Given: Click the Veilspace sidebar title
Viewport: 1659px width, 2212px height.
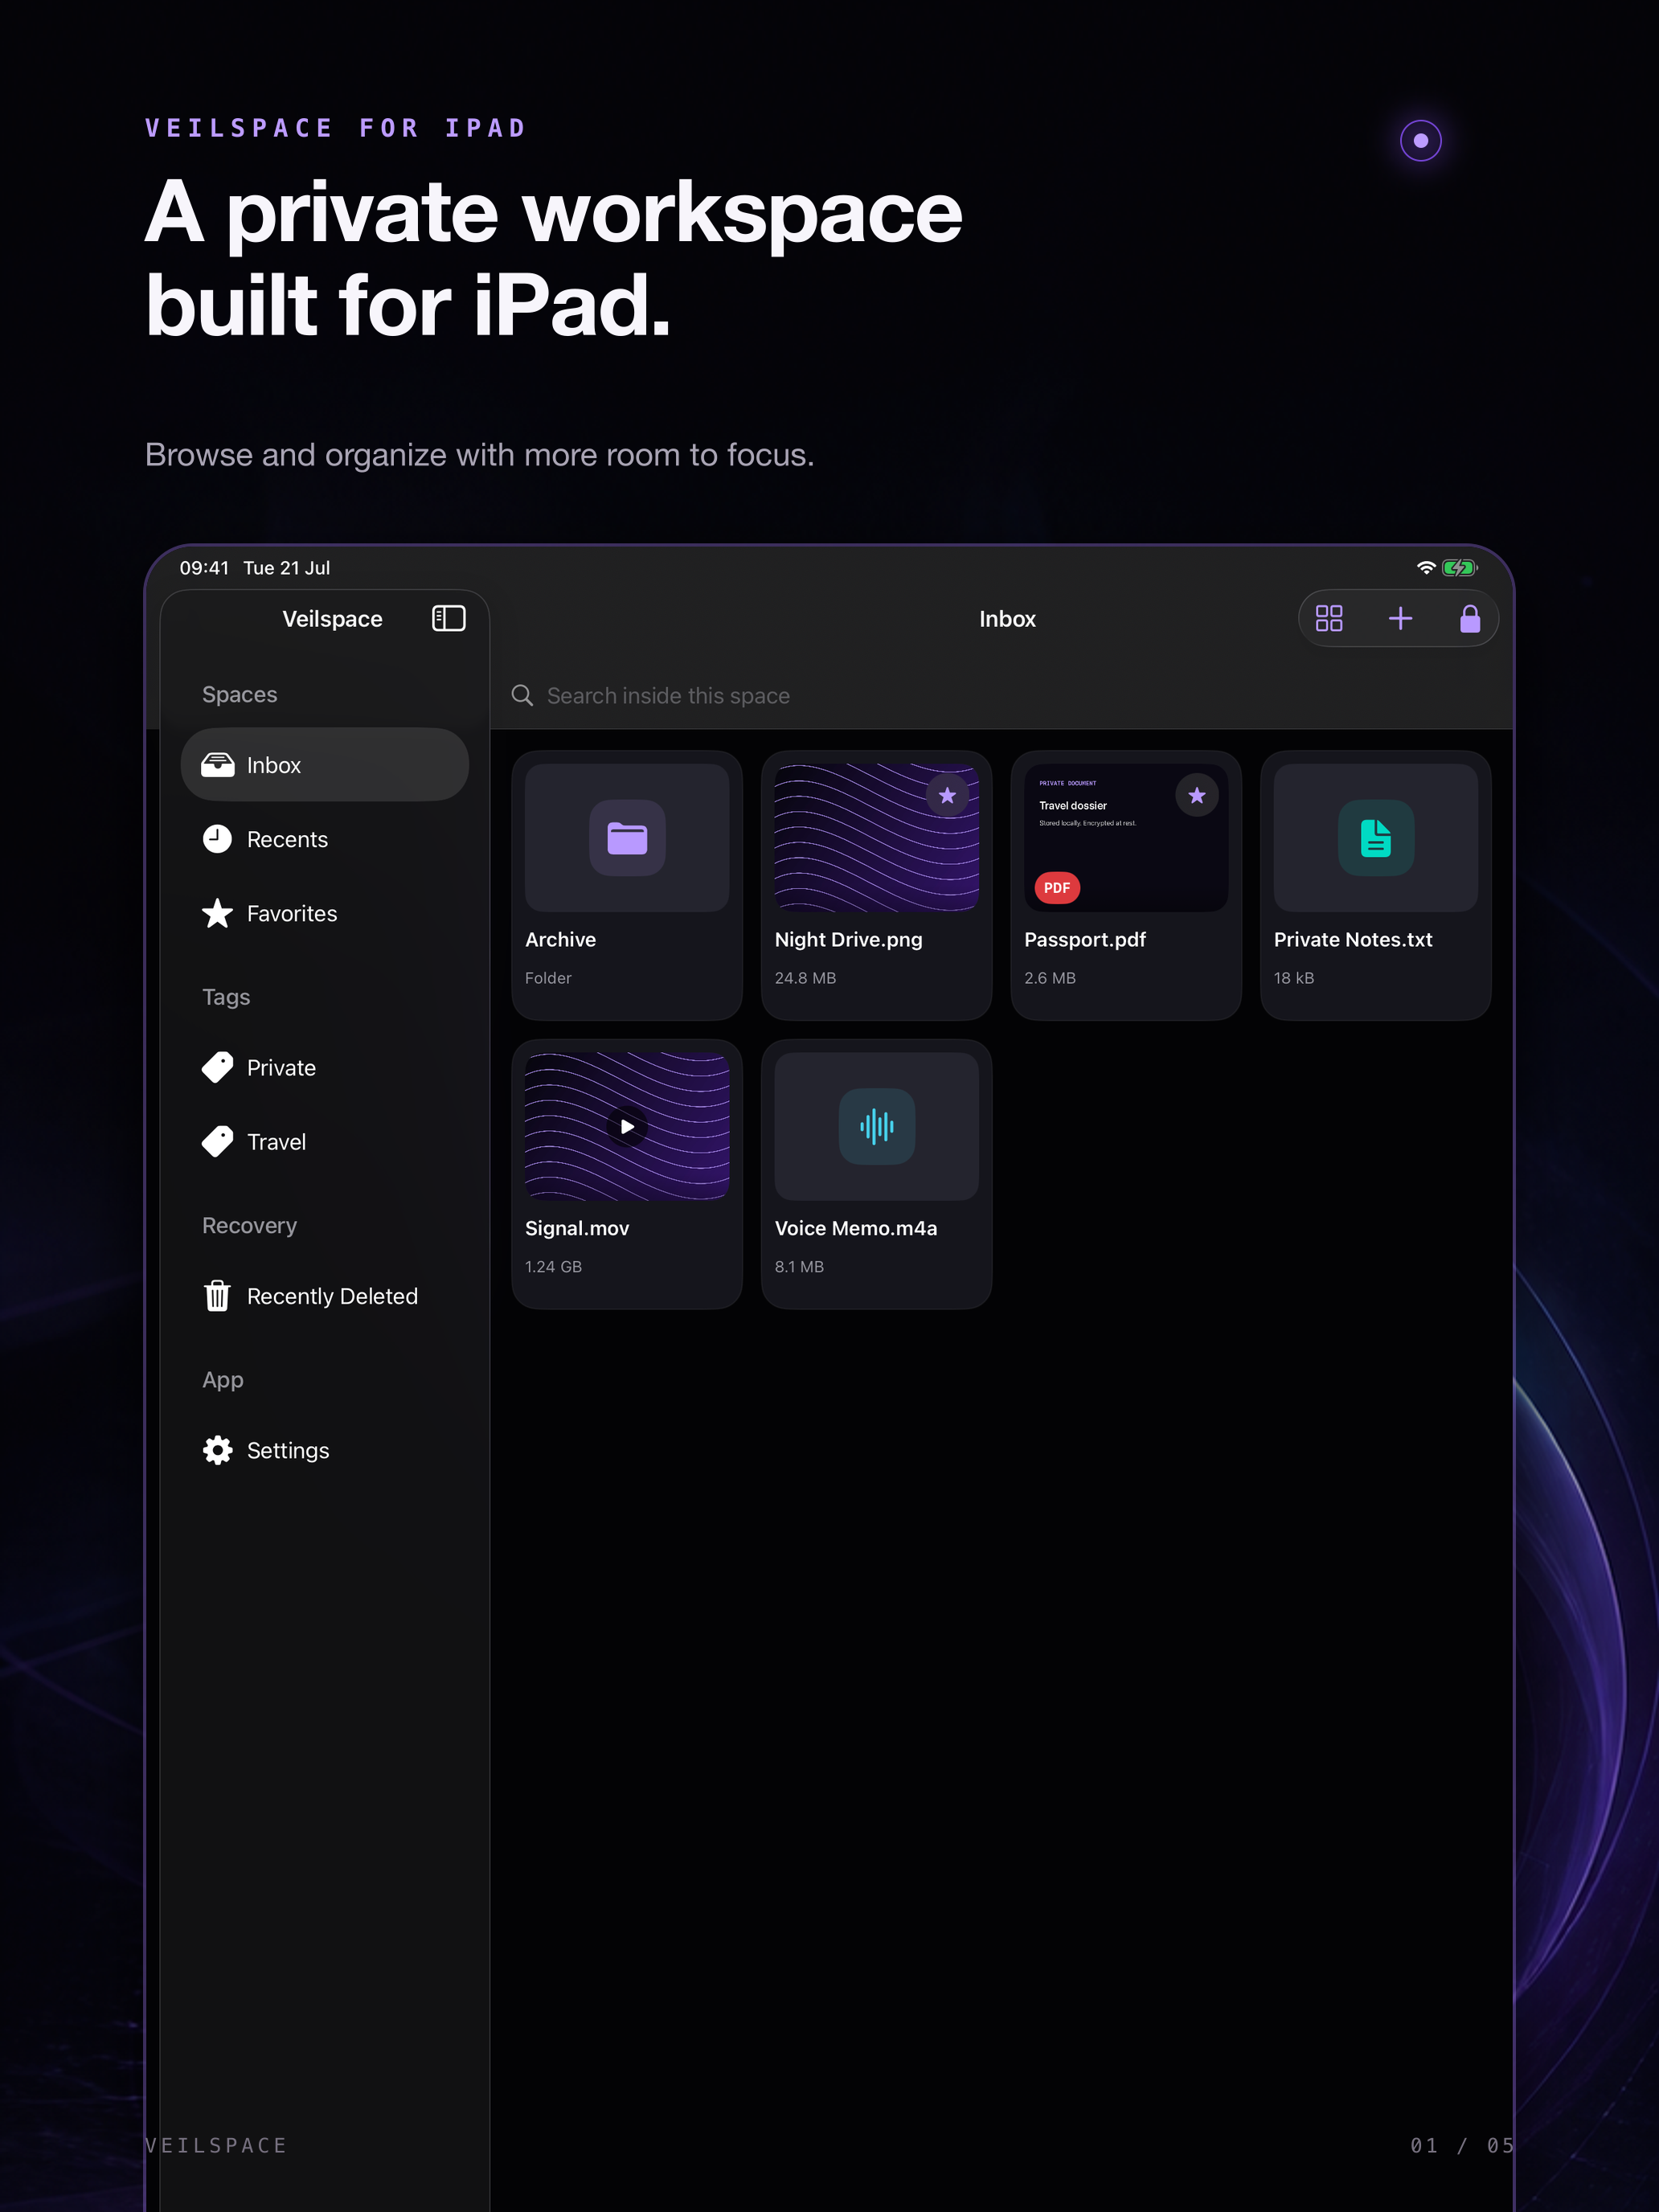Looking at the screenshot, I should (332, 619).
